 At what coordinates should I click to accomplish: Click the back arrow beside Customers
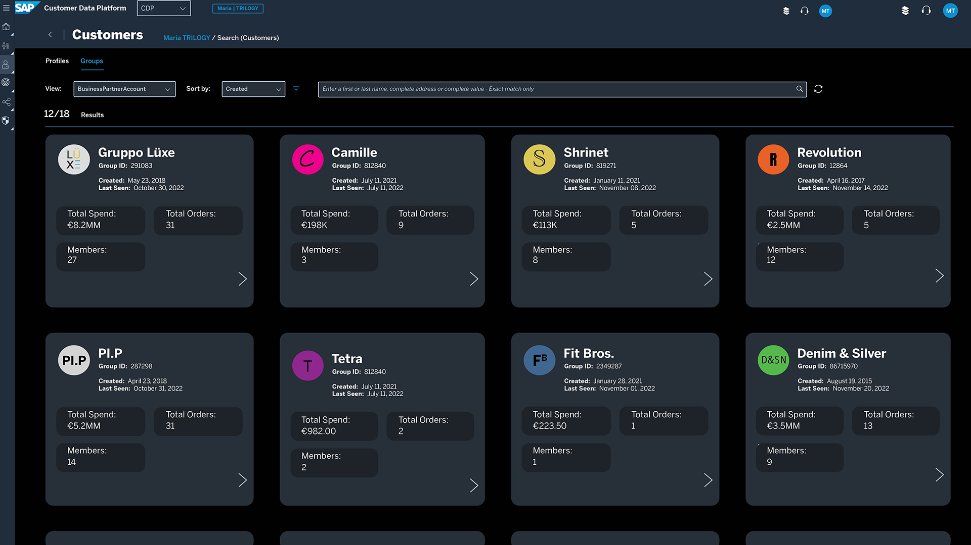[x=50, y=35]
